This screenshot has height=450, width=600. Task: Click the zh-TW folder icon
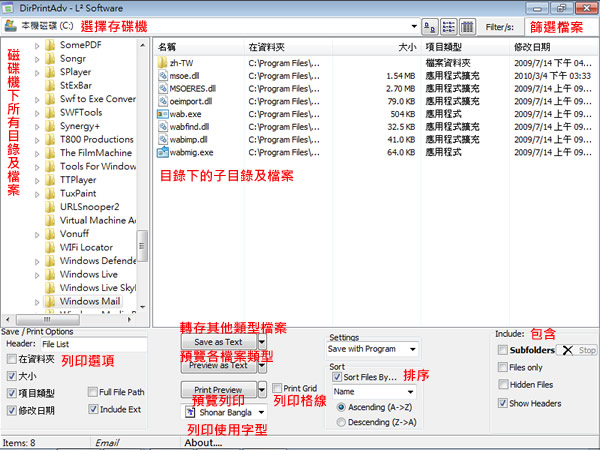point(163,63)
